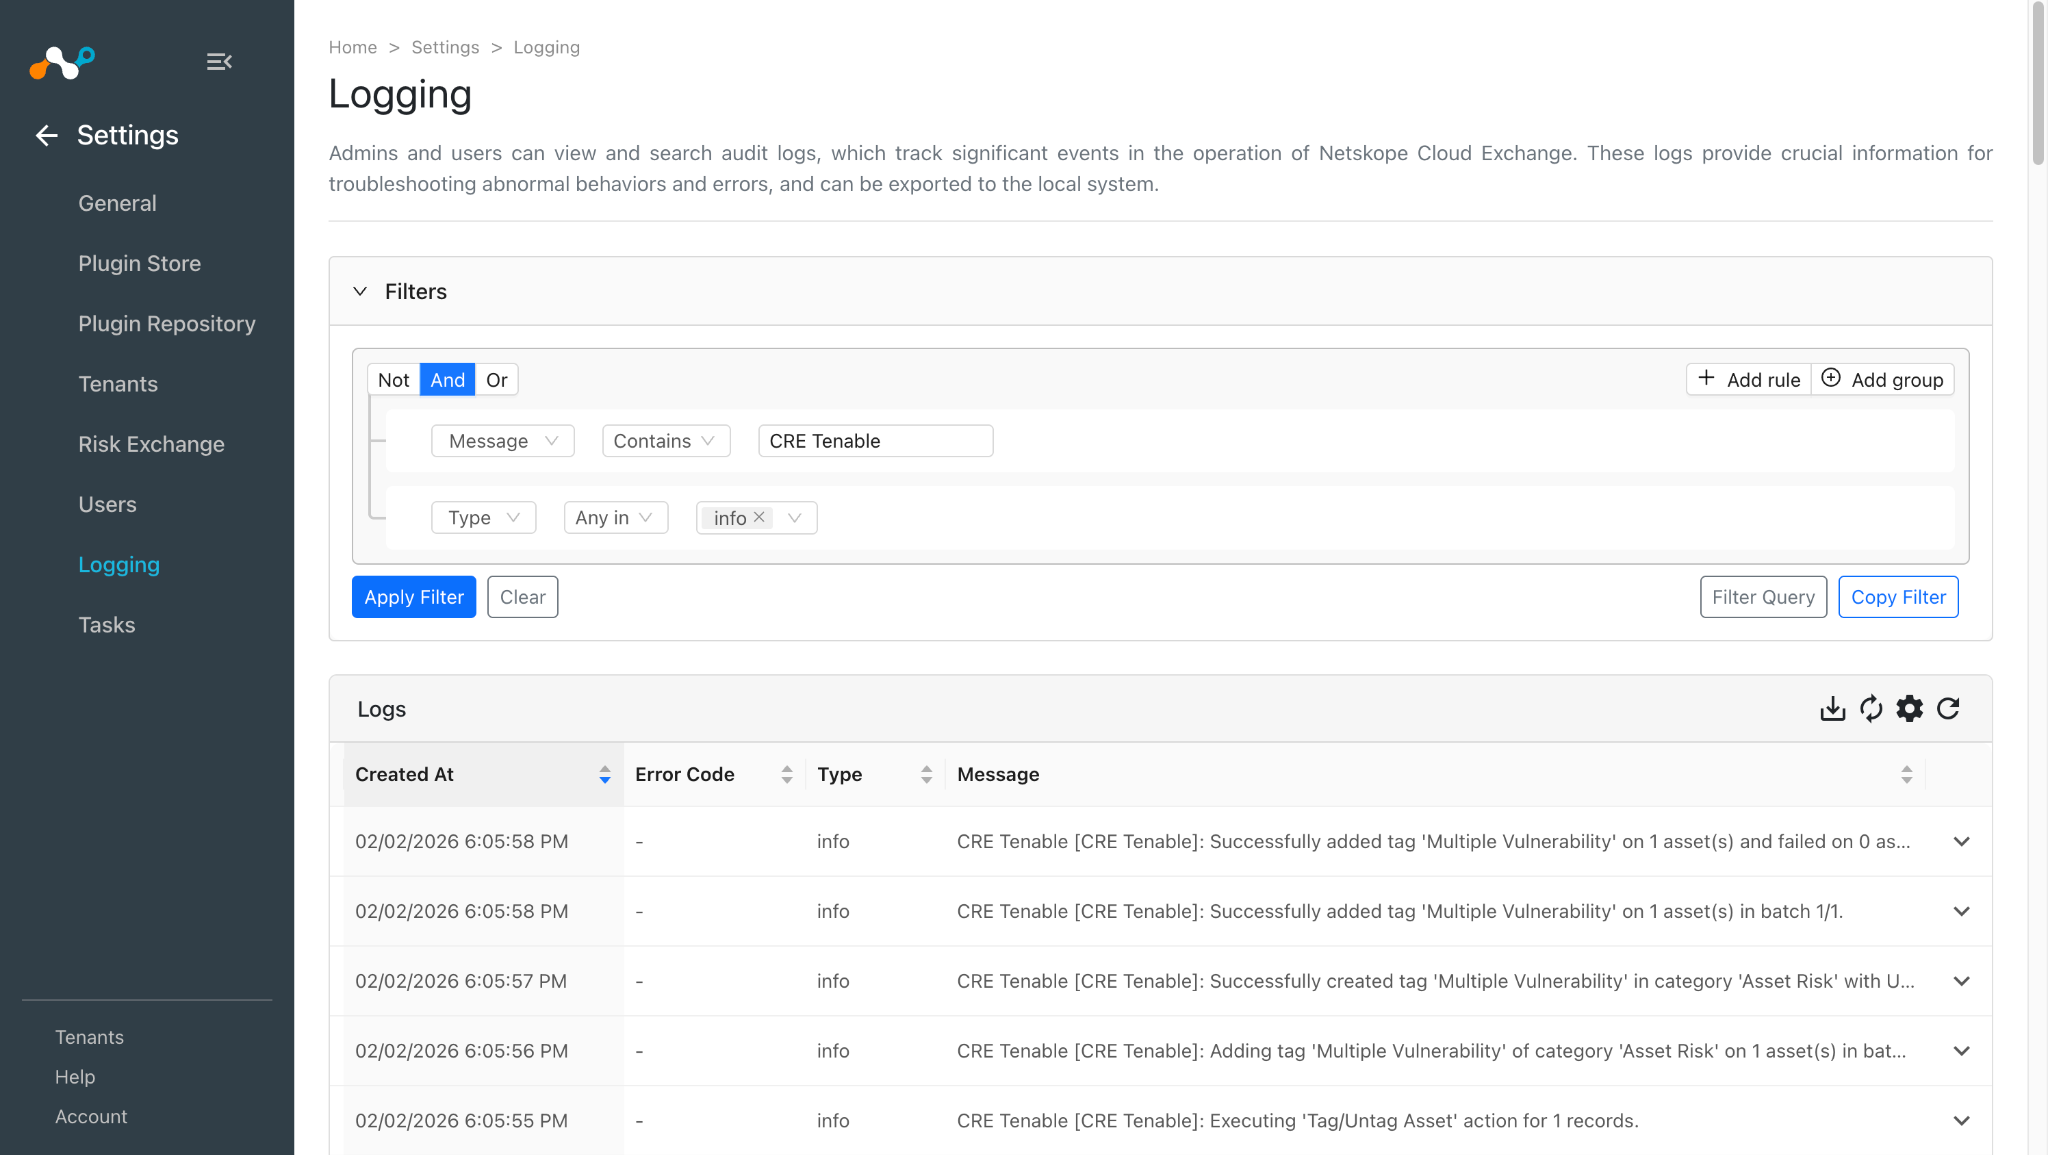
Task: Open Help link at sidebar bottom
Action: pyautogui.click(x=75, y=1077)
